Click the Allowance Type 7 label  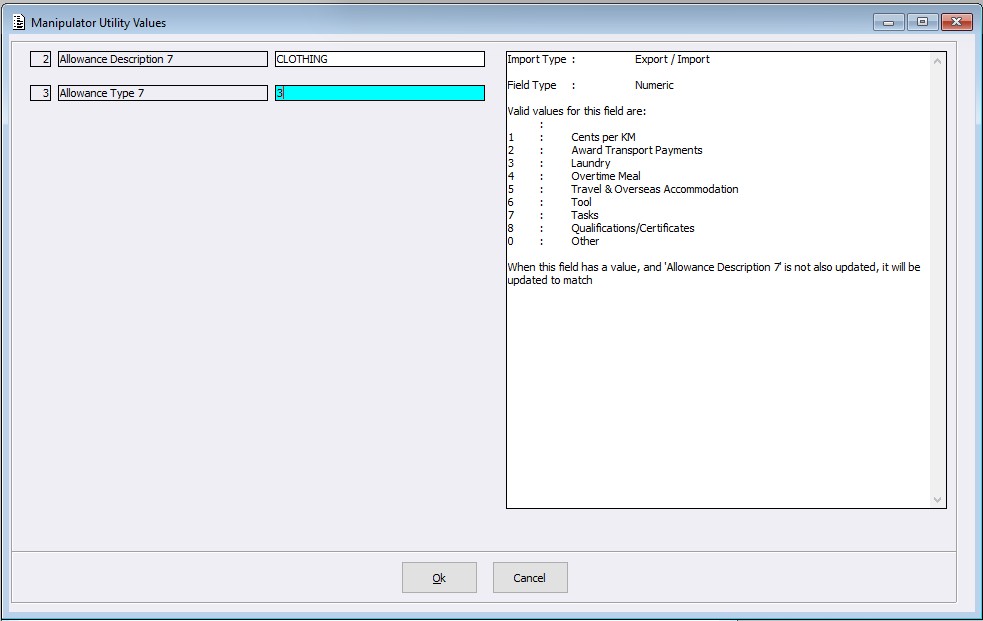click(162, 93)
